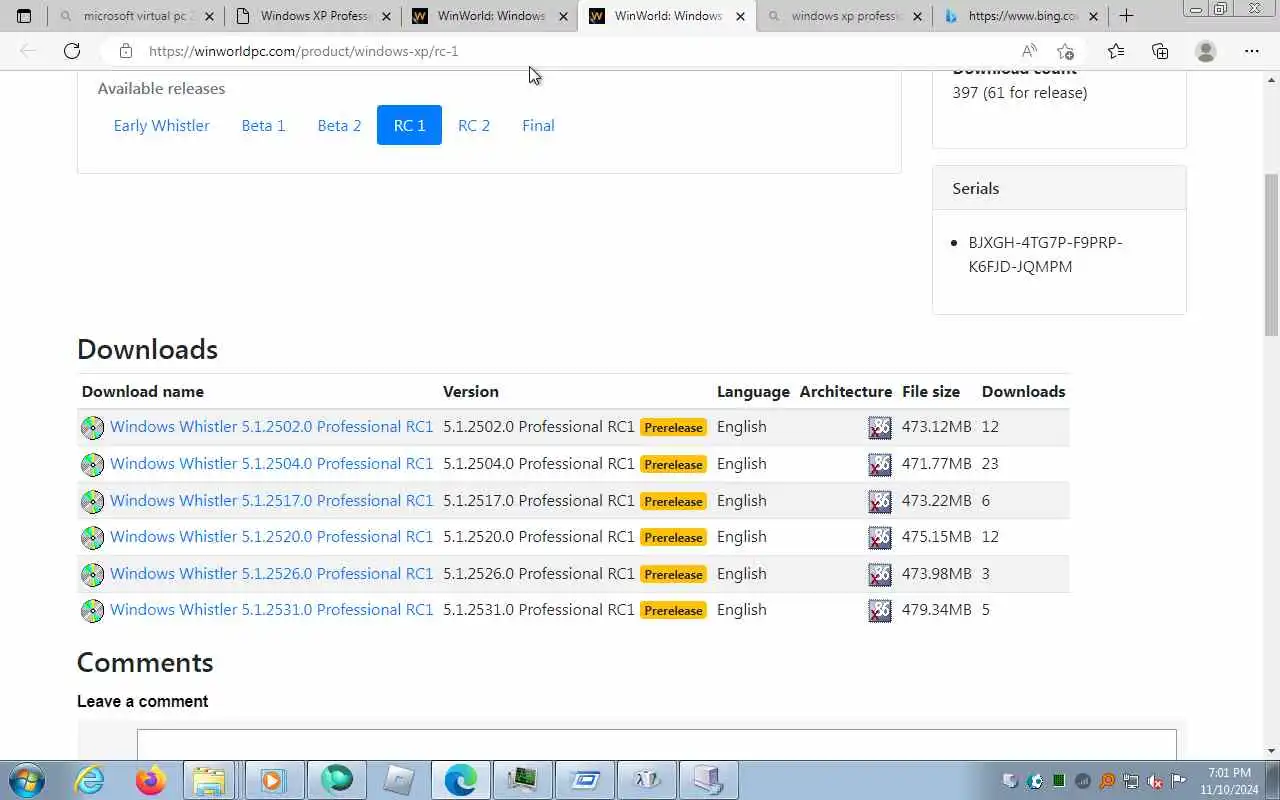Open the computer icon taskbar app
The height and width of the screenshot is (800, 1280).
point(708,780)
